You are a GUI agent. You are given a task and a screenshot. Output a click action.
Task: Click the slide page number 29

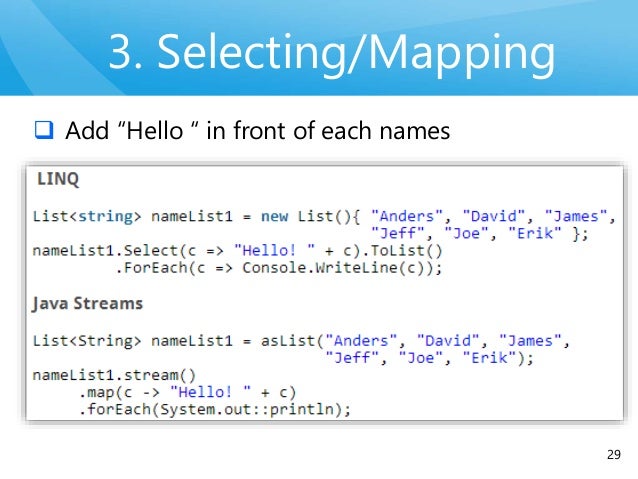tap(614, 455)
